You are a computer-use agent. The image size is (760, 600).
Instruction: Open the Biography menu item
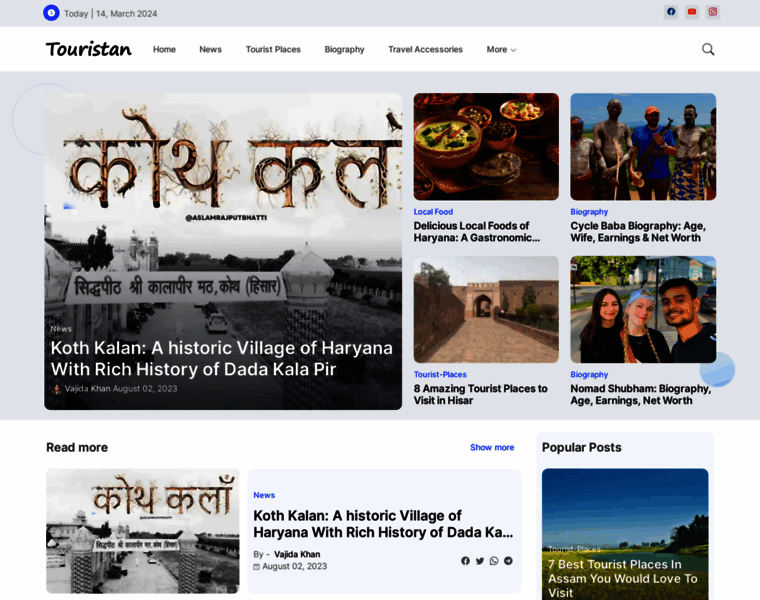344,49
